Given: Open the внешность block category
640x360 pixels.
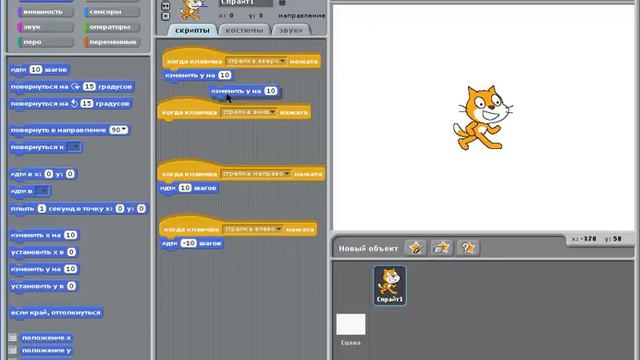Looking at the screenshot, I should point(46,12).
